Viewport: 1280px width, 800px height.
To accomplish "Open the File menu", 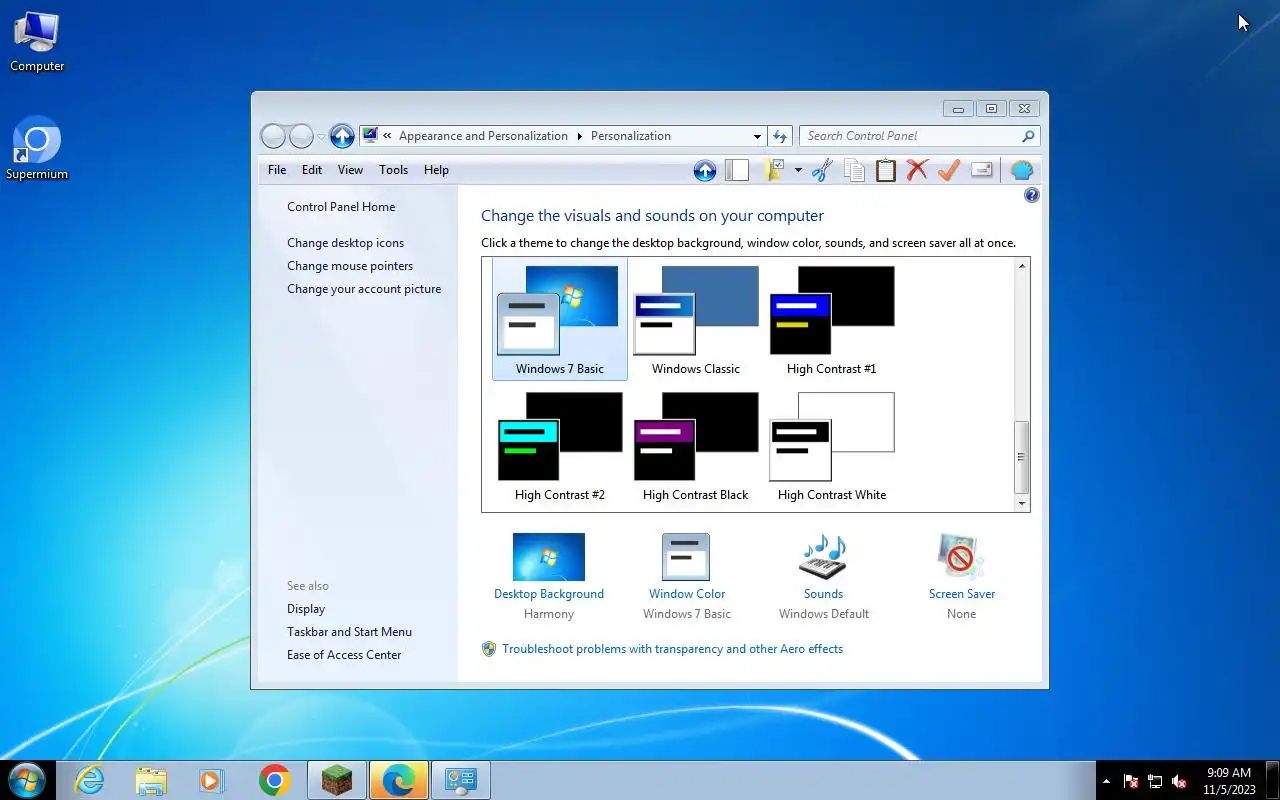I will pyautogui.click(x=277, y=170).
